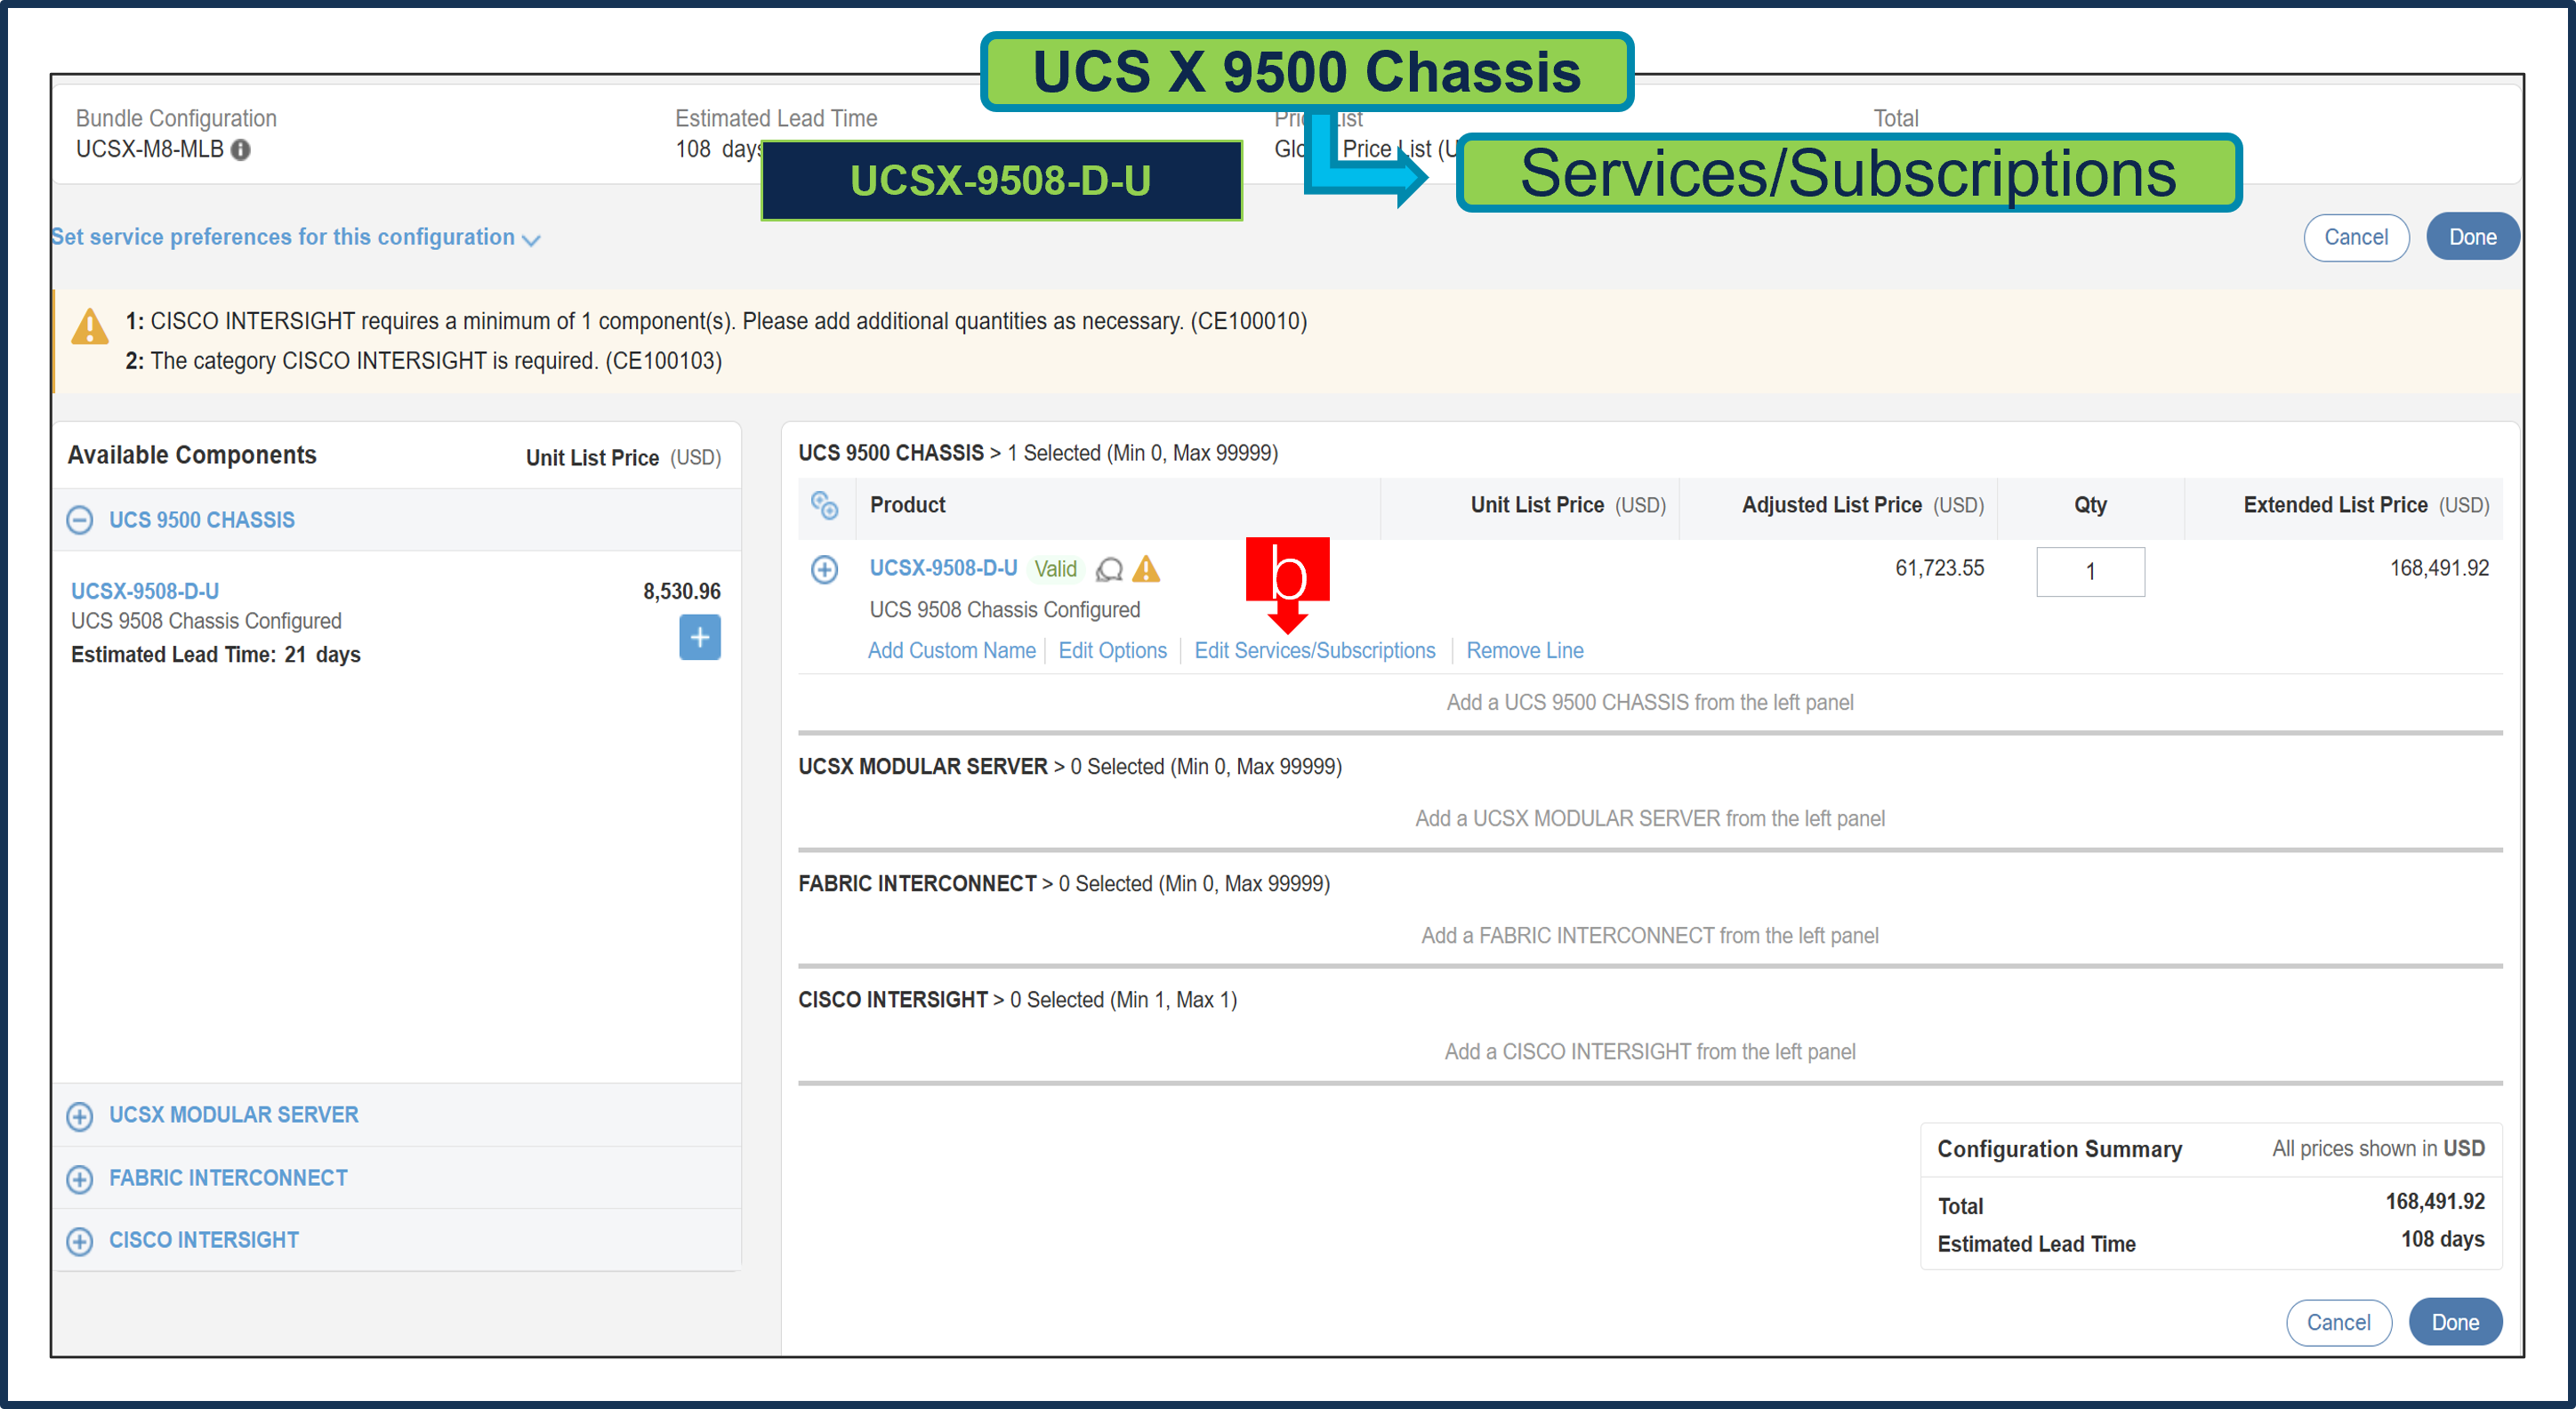Click the CE100103 error message line
This screenshot has height=1409, width=2576.
point(424,361)
